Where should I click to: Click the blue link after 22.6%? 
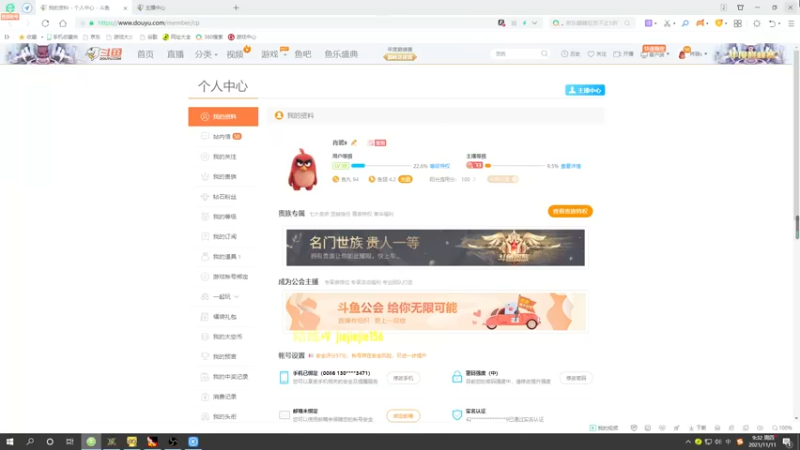pyautogui.click(x=440, y=166)
